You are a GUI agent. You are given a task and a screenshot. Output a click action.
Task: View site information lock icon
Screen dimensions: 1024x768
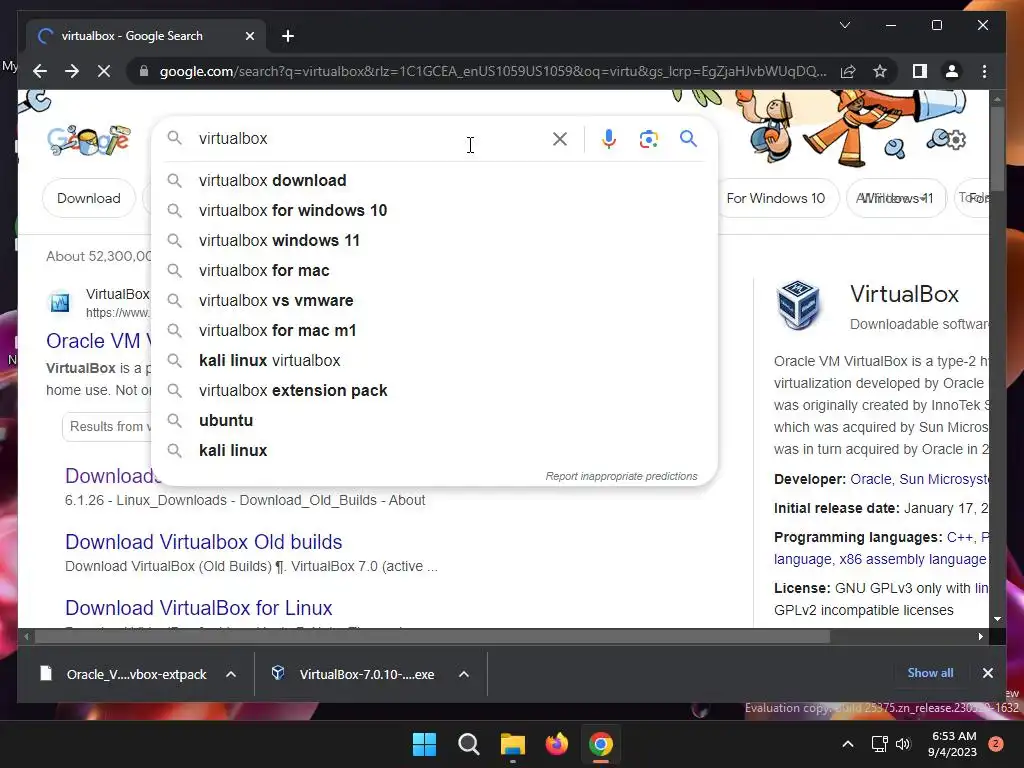pos(144,71)
